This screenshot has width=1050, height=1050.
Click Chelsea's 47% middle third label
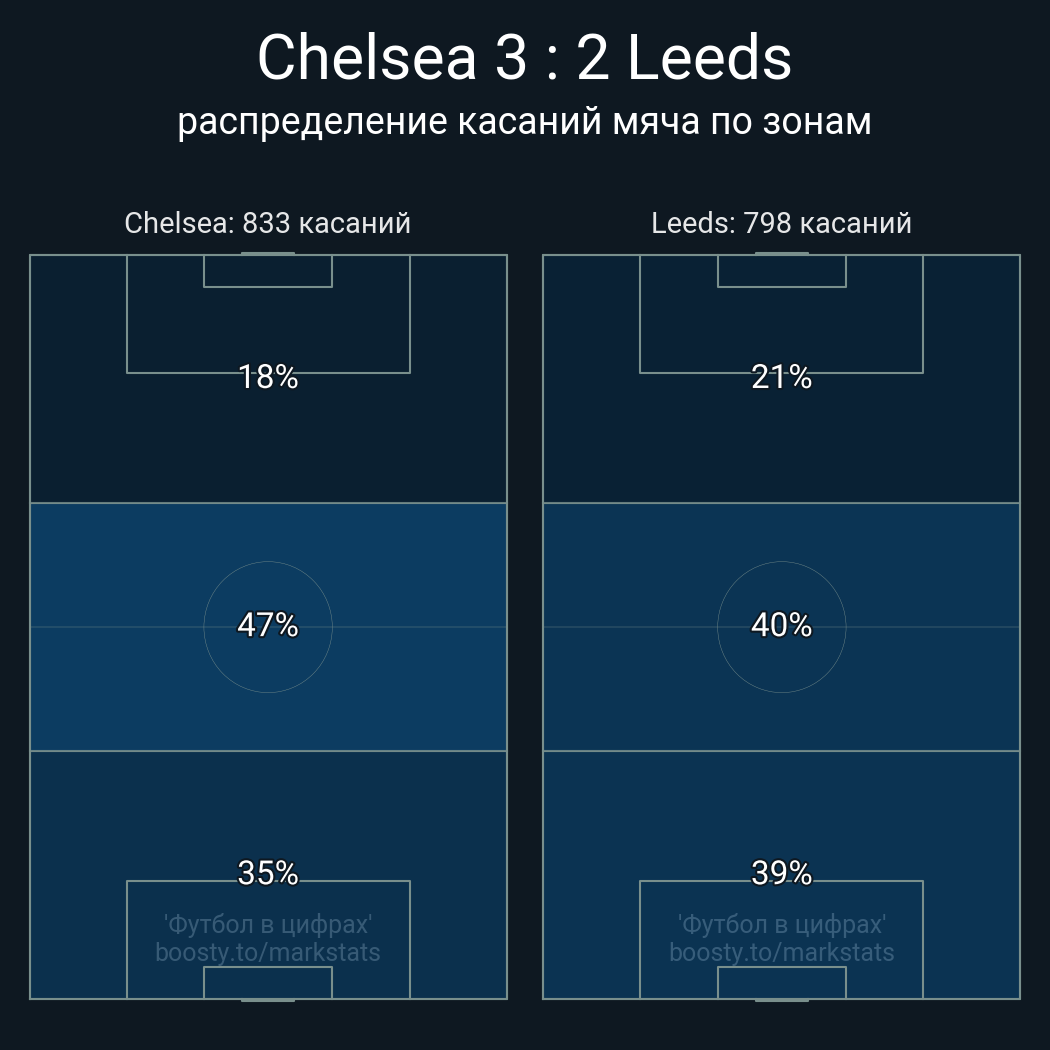click(268, 625)
